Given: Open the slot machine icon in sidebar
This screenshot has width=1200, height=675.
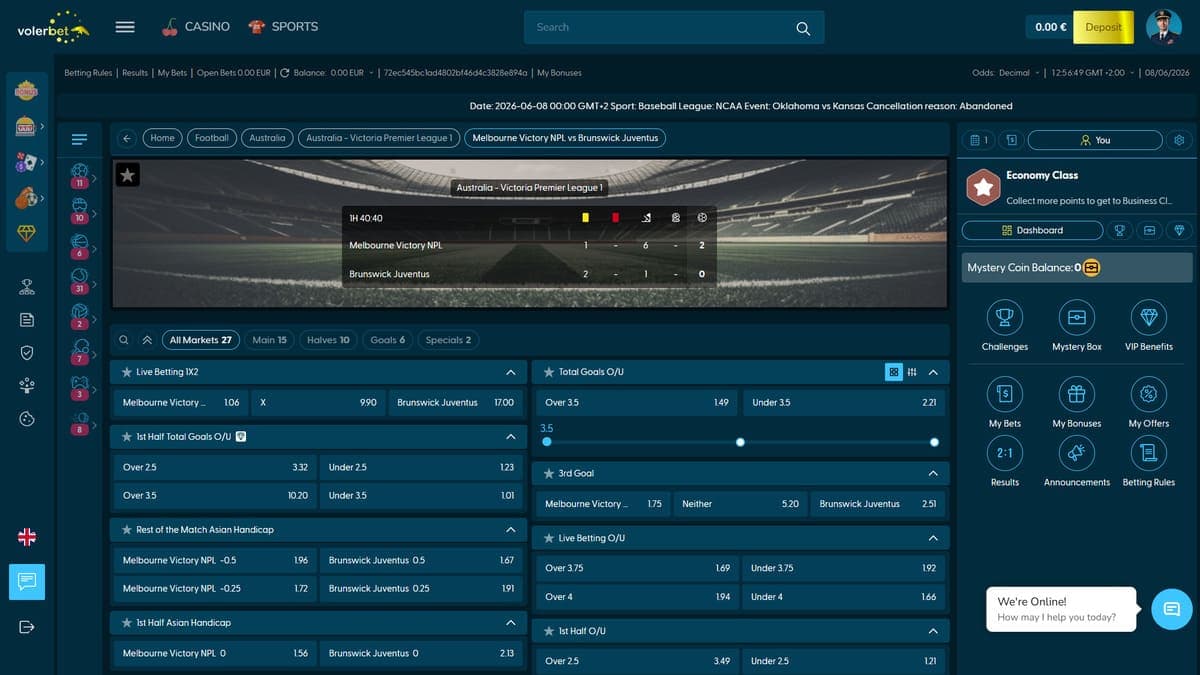Looking at the screenshot, I should [26, 127].
